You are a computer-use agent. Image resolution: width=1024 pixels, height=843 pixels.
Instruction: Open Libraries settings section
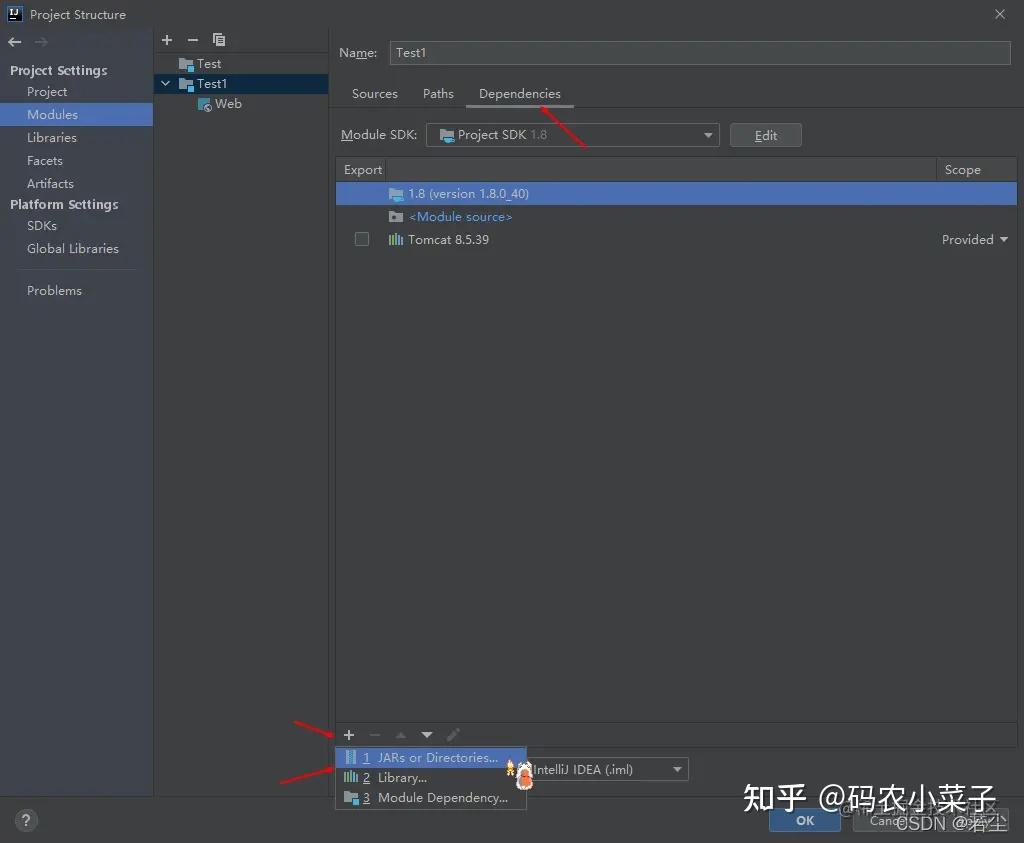coord(52,138)
